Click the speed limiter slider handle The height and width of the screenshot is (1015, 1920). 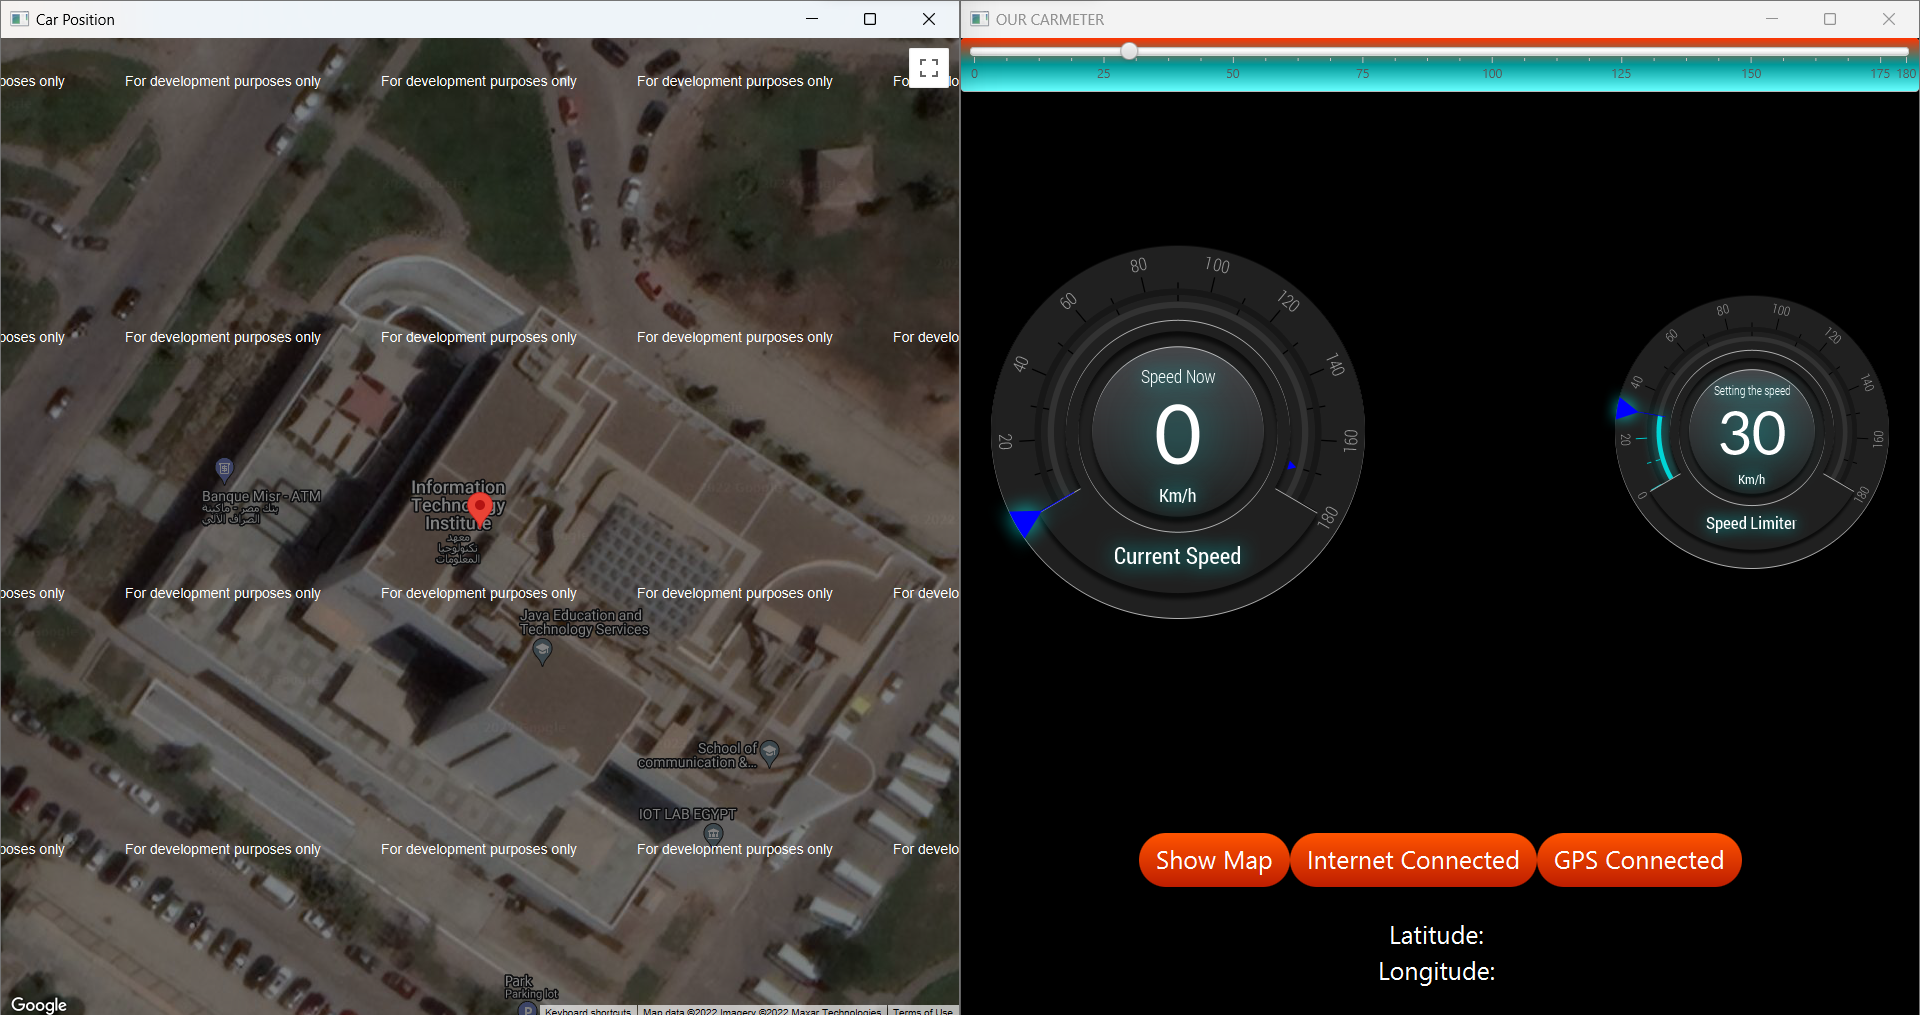coord(1129,51)
